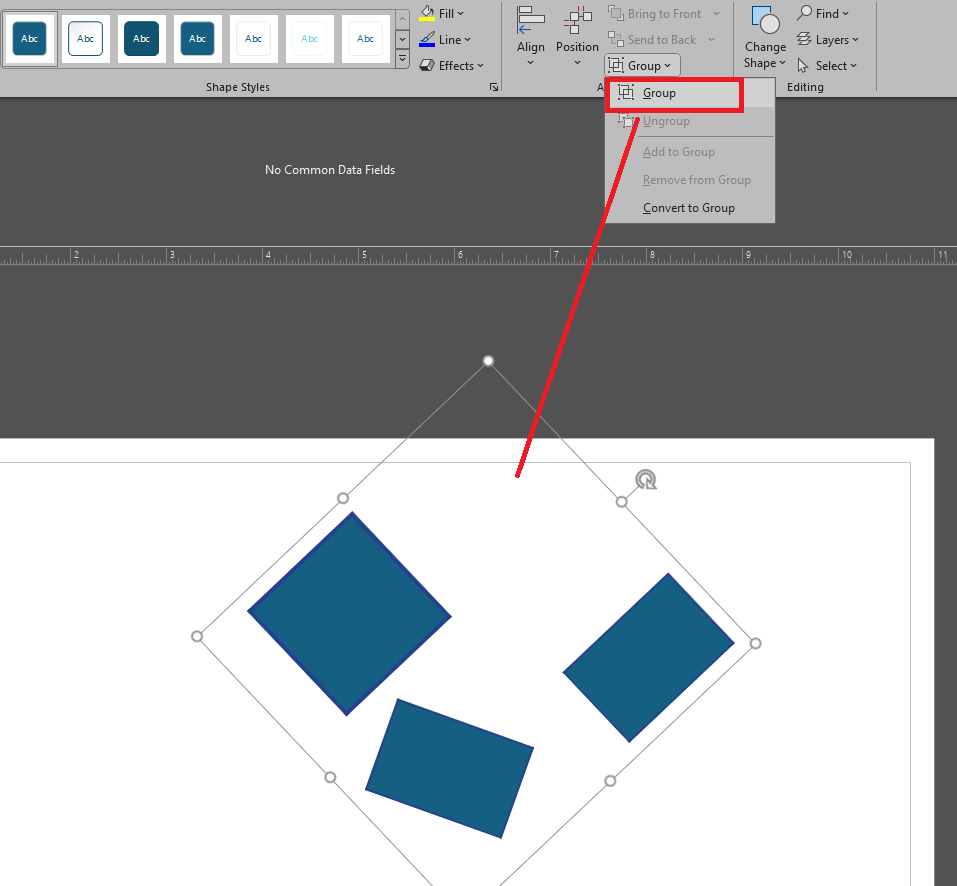Click the Change Shape icon
Screen dimensions: 957x886
[765, 20]
